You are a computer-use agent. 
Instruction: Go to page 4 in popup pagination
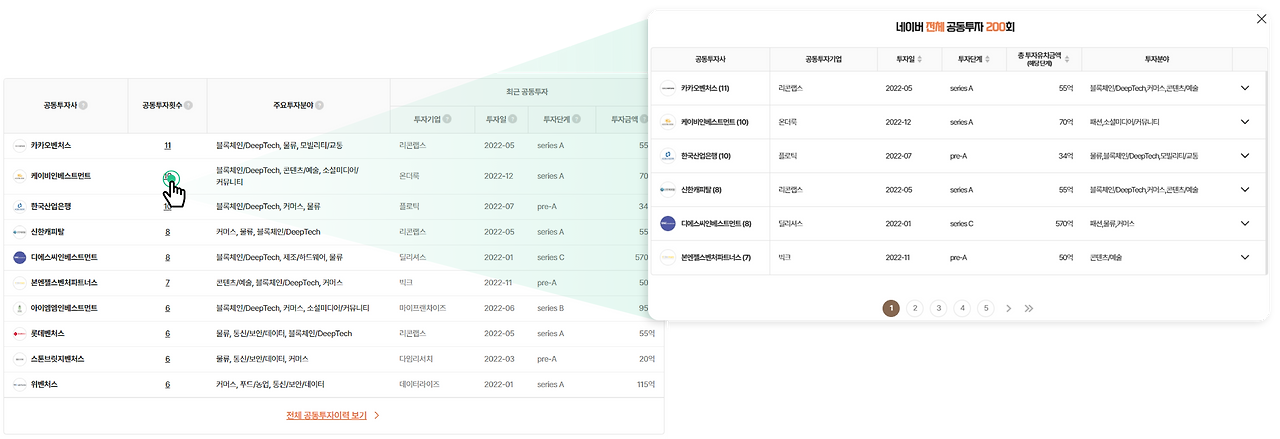[x=962, y=308]
